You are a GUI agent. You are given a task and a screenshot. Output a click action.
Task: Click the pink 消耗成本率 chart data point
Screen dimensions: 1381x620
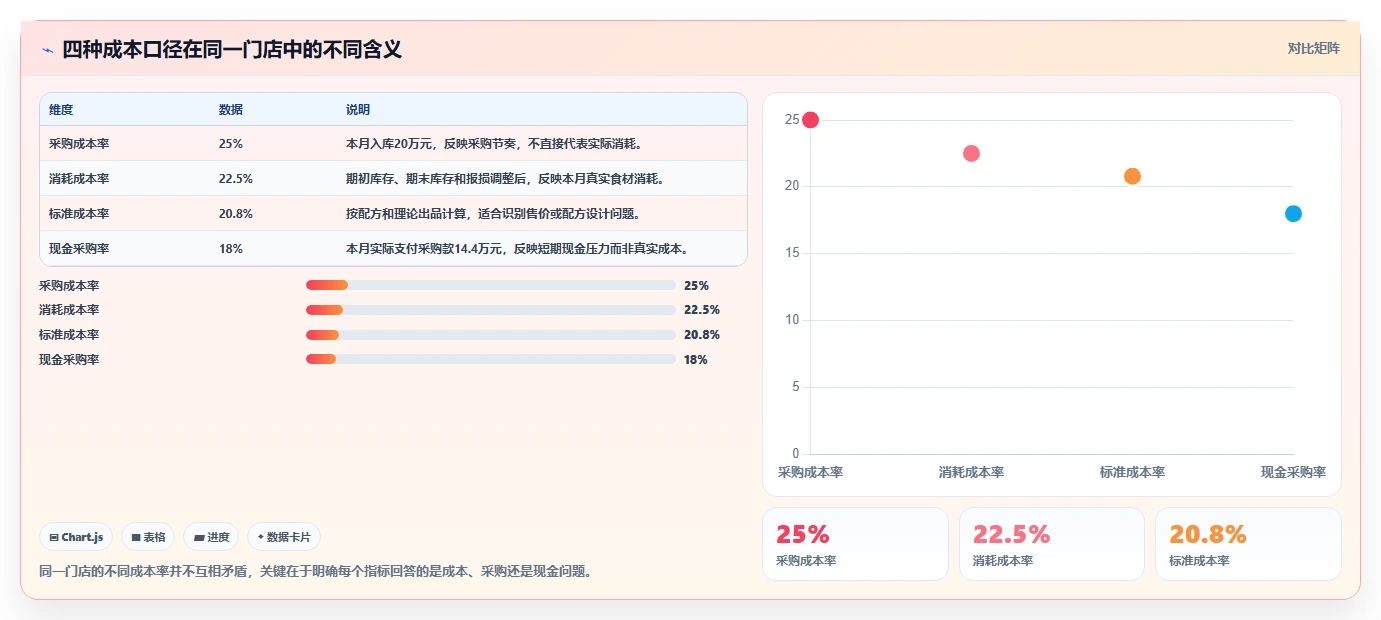(971, 153)
